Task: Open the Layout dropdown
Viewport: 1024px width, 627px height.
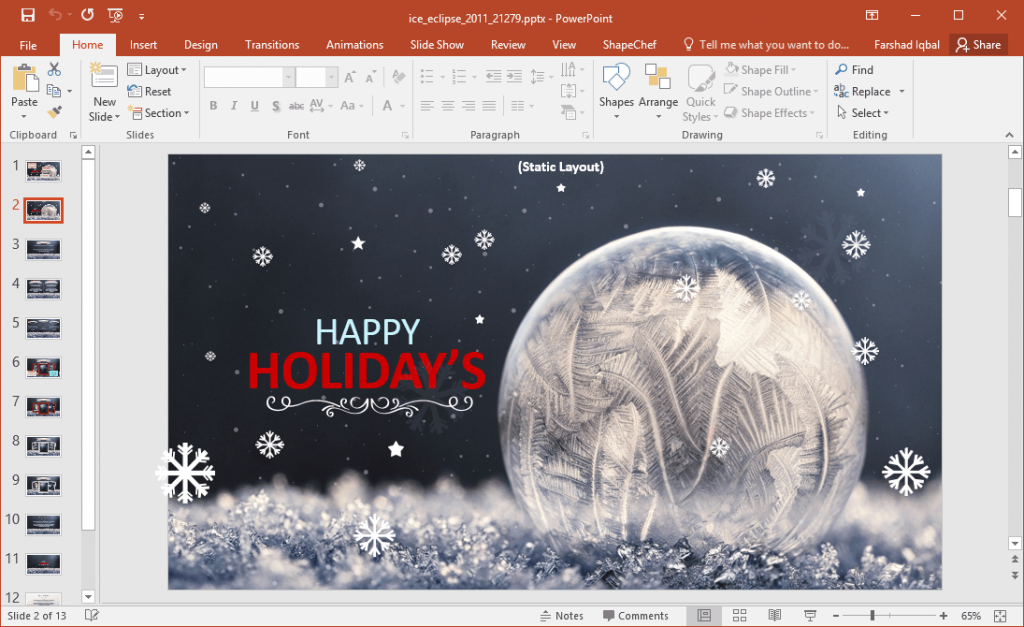Action: (158, 69)
